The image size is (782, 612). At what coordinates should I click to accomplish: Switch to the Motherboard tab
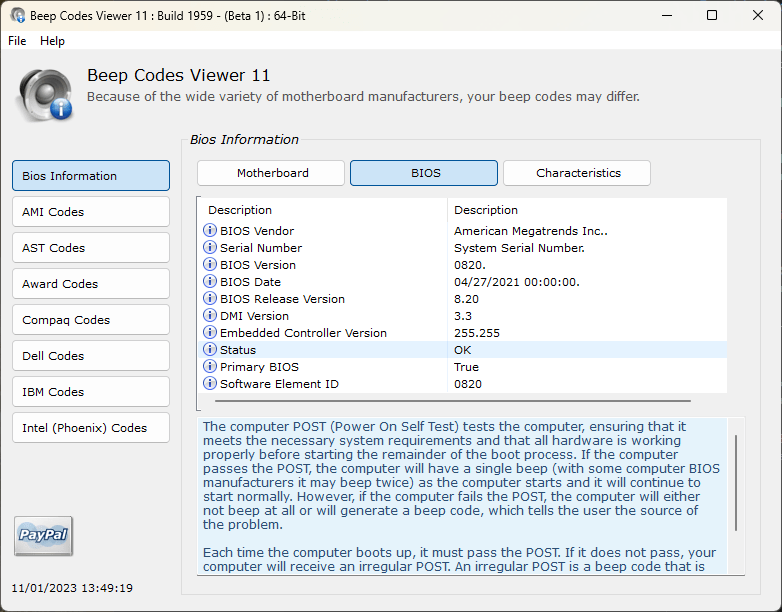(271, 173)
